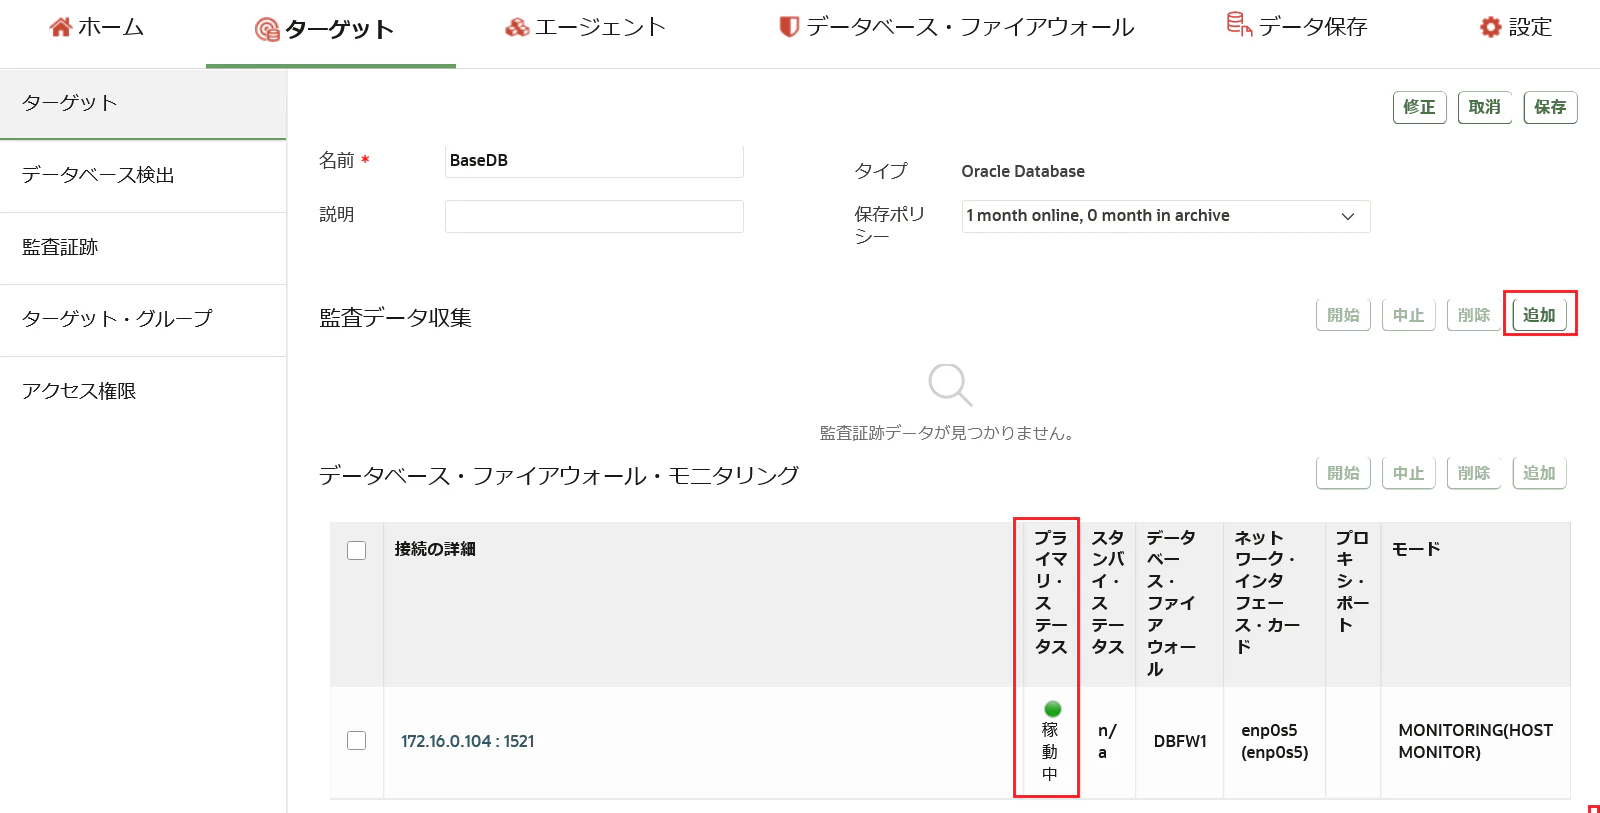
Task: Click the Target bullseye icon
Action: [267, 30]
